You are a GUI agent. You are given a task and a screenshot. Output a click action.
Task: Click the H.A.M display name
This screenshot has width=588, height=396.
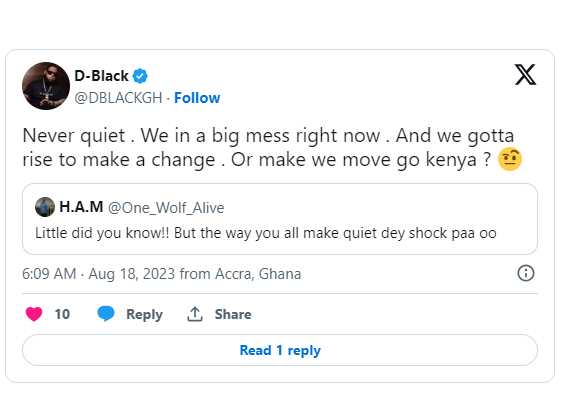[x=81, y=207]
